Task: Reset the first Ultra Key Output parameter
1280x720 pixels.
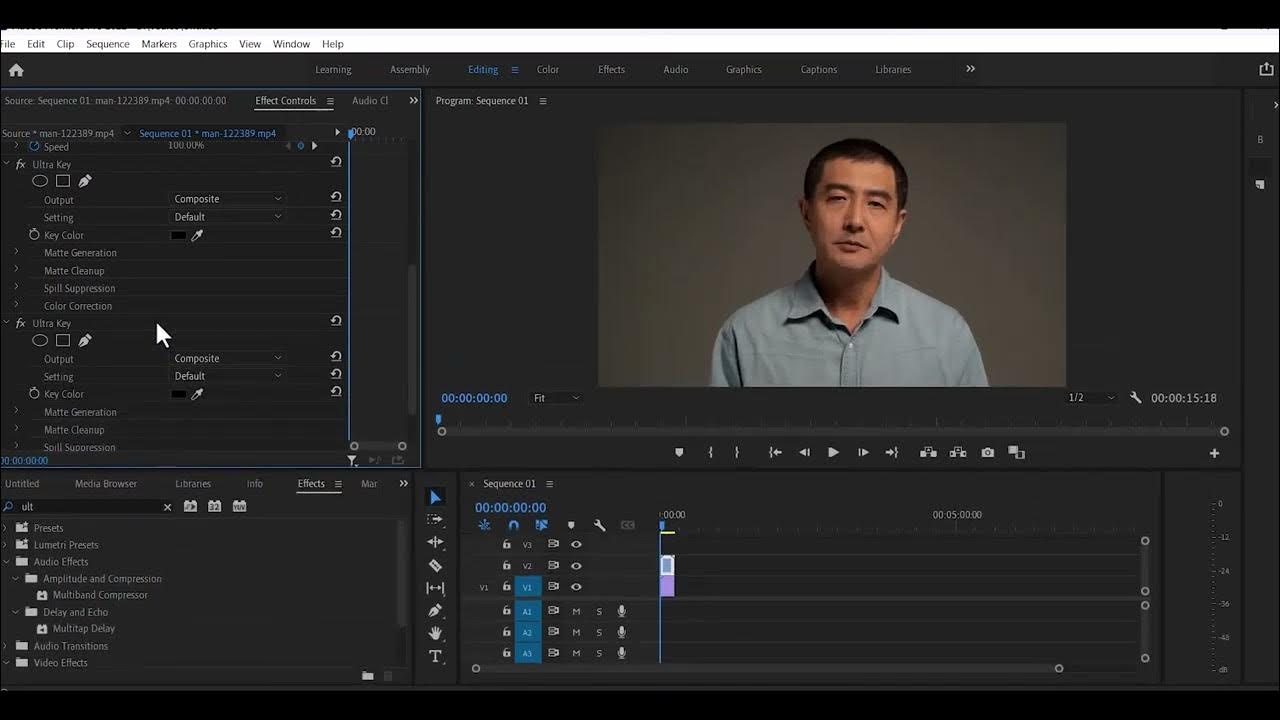Action: (x=336, y=198)
